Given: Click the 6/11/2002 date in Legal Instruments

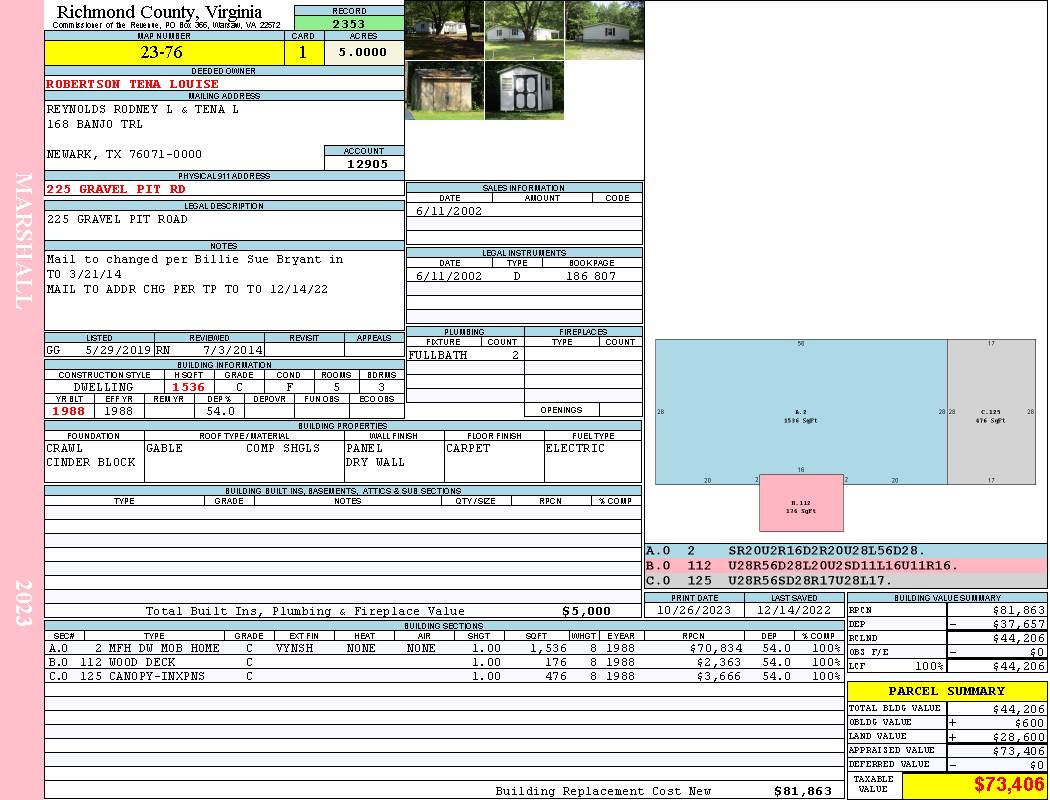Looking at the screenshot, I should click(449, 276).
